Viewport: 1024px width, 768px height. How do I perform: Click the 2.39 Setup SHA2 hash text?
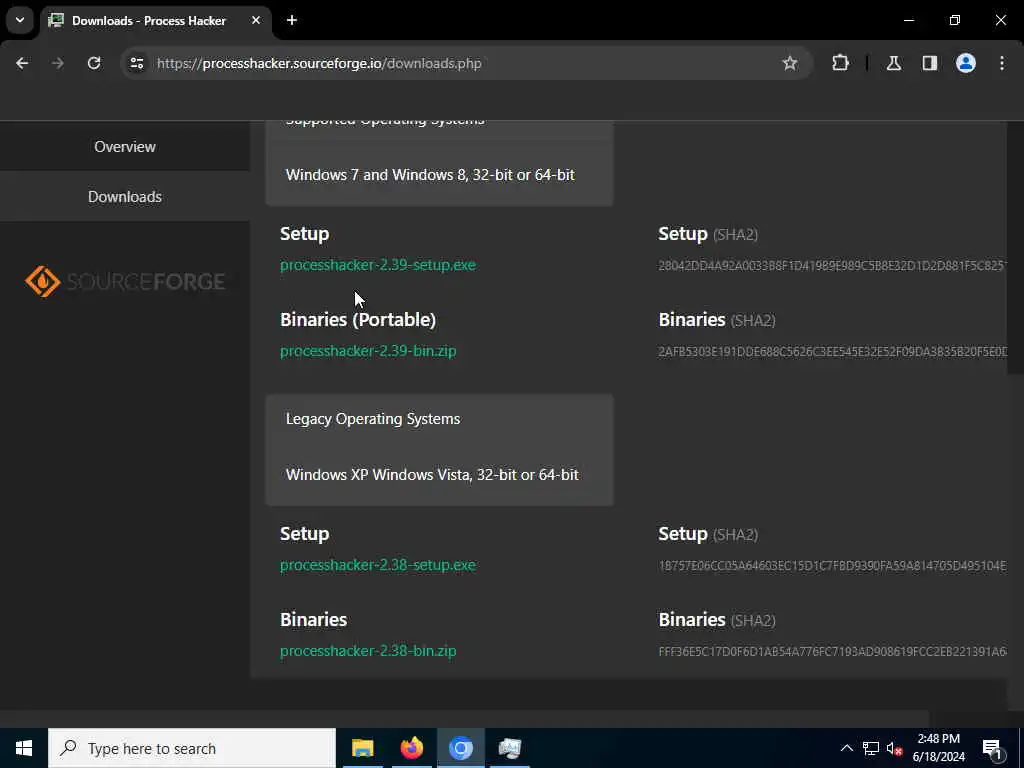833,266
